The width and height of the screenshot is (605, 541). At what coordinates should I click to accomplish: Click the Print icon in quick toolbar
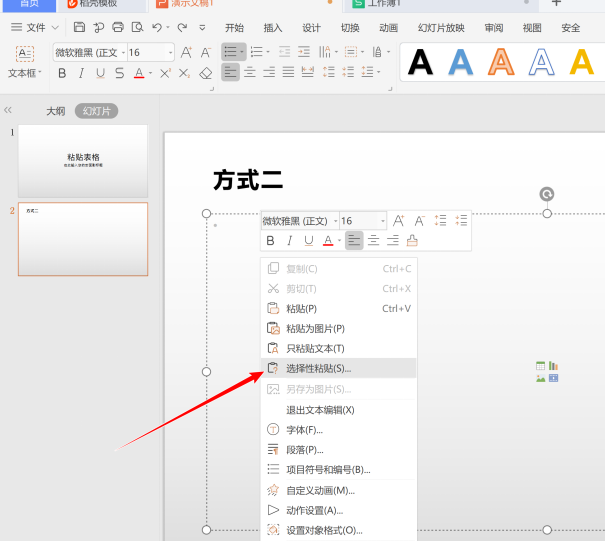point(118,27)
